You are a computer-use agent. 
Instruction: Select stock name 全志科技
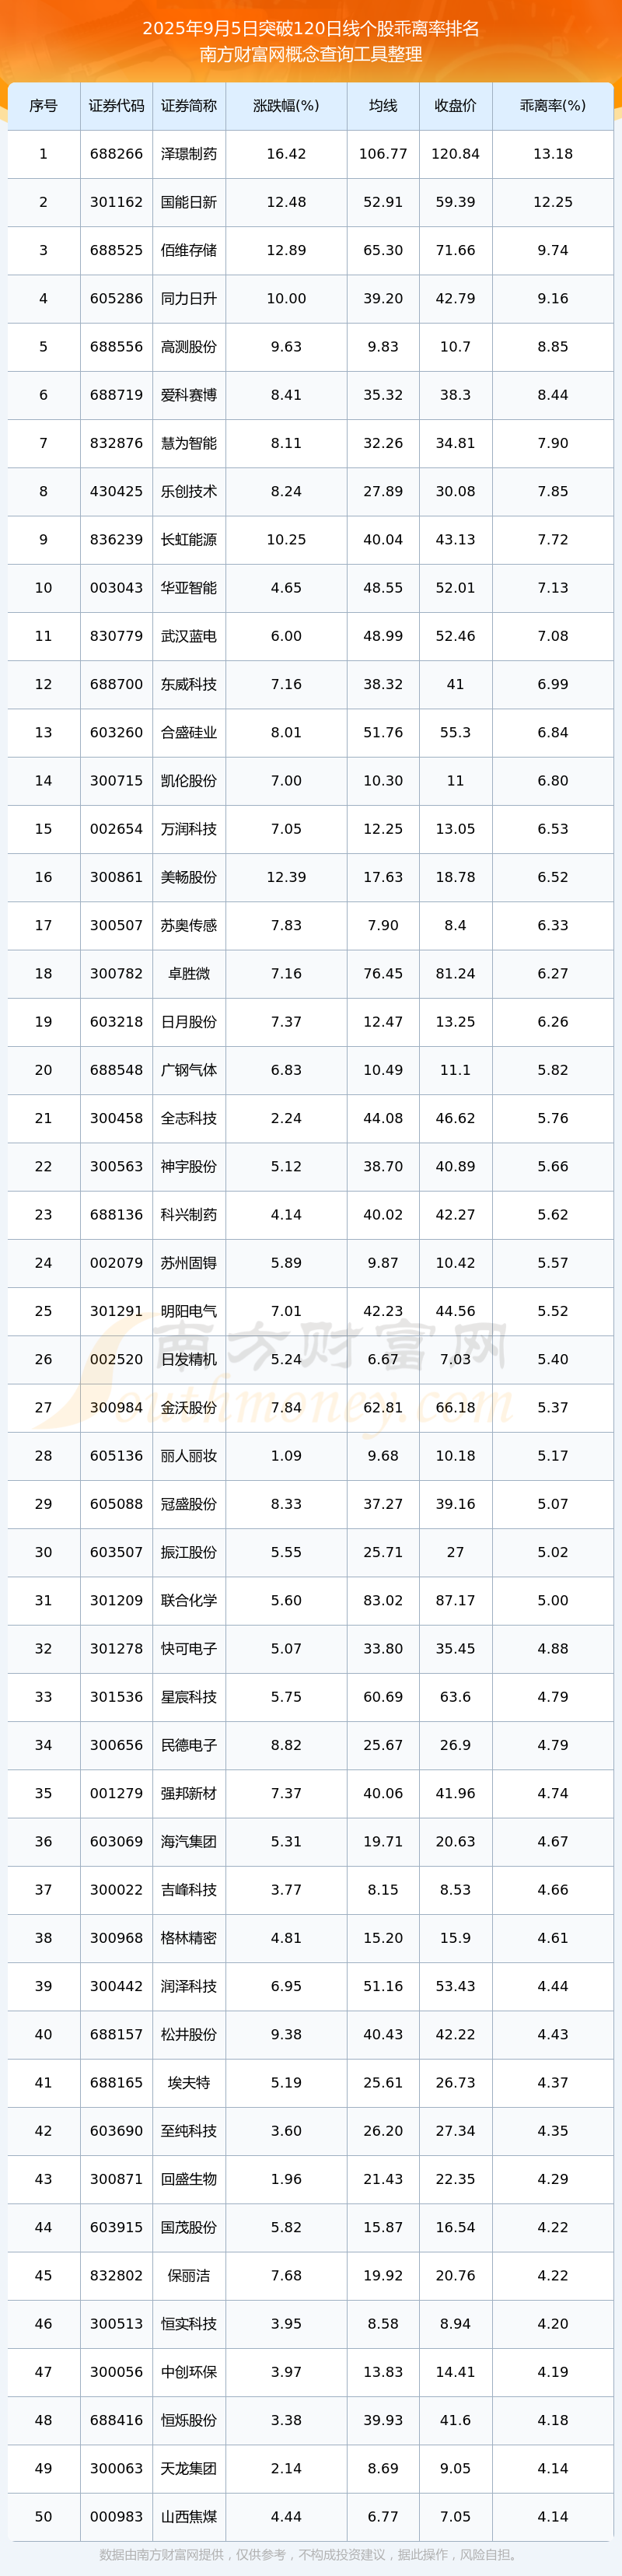[189, 1118]
